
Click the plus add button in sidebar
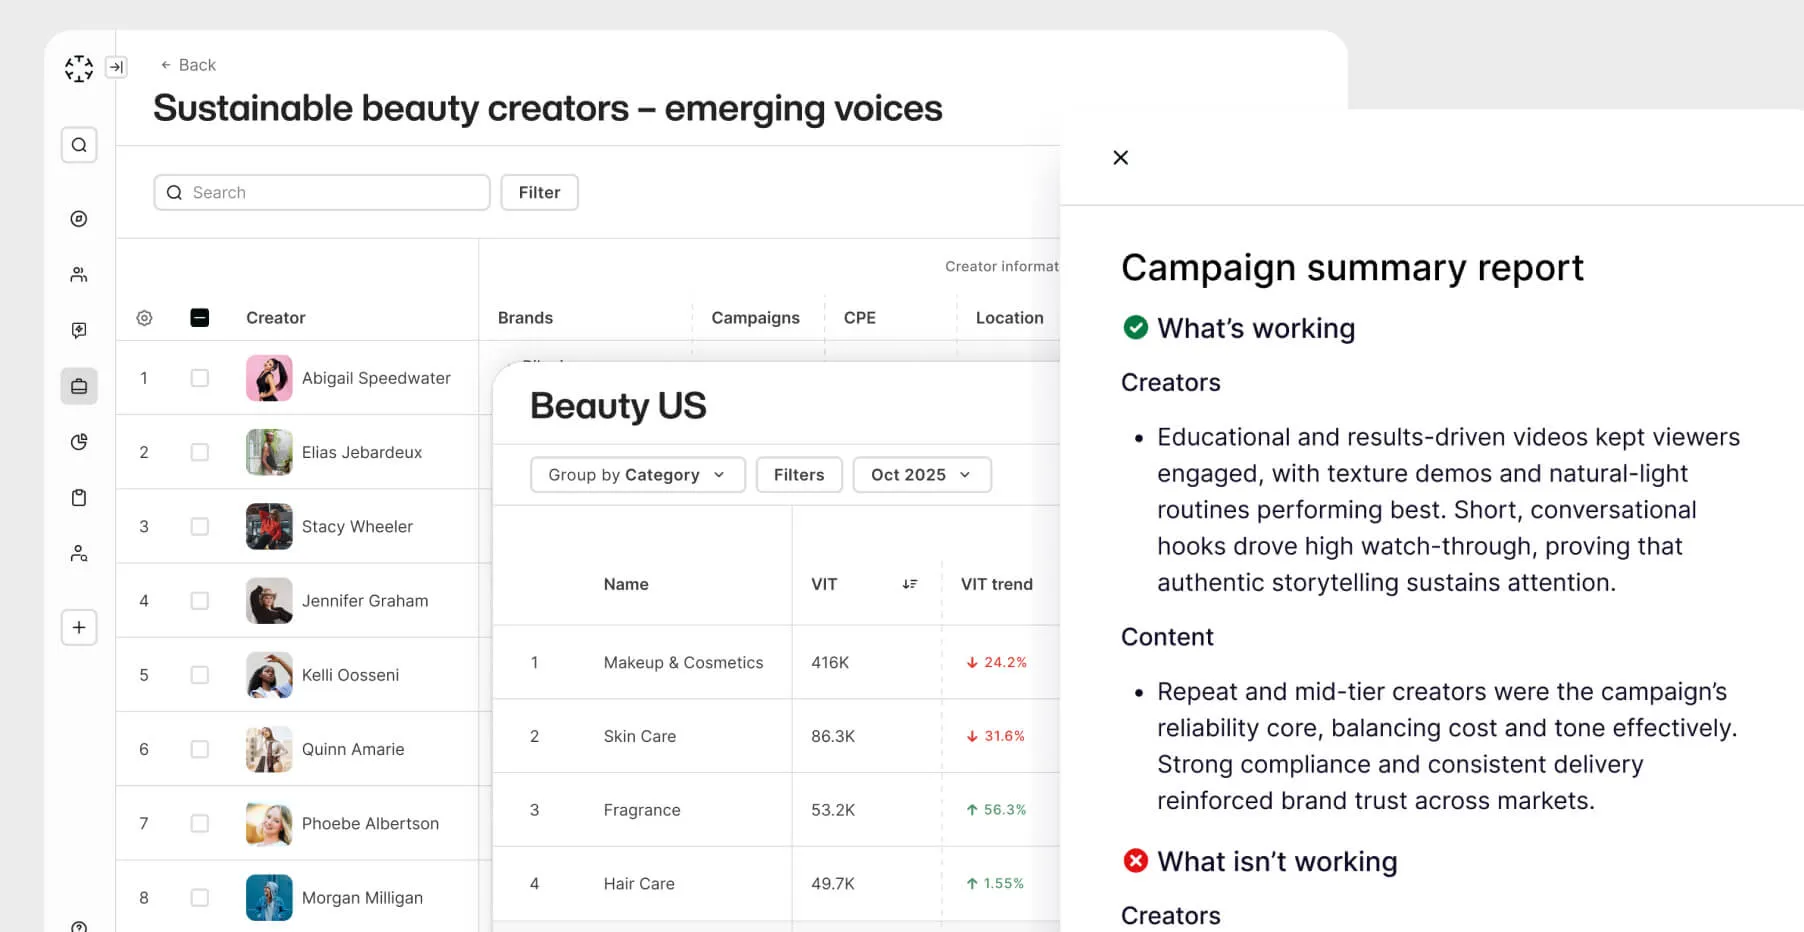pyautogui.click(x=79, y=628)
